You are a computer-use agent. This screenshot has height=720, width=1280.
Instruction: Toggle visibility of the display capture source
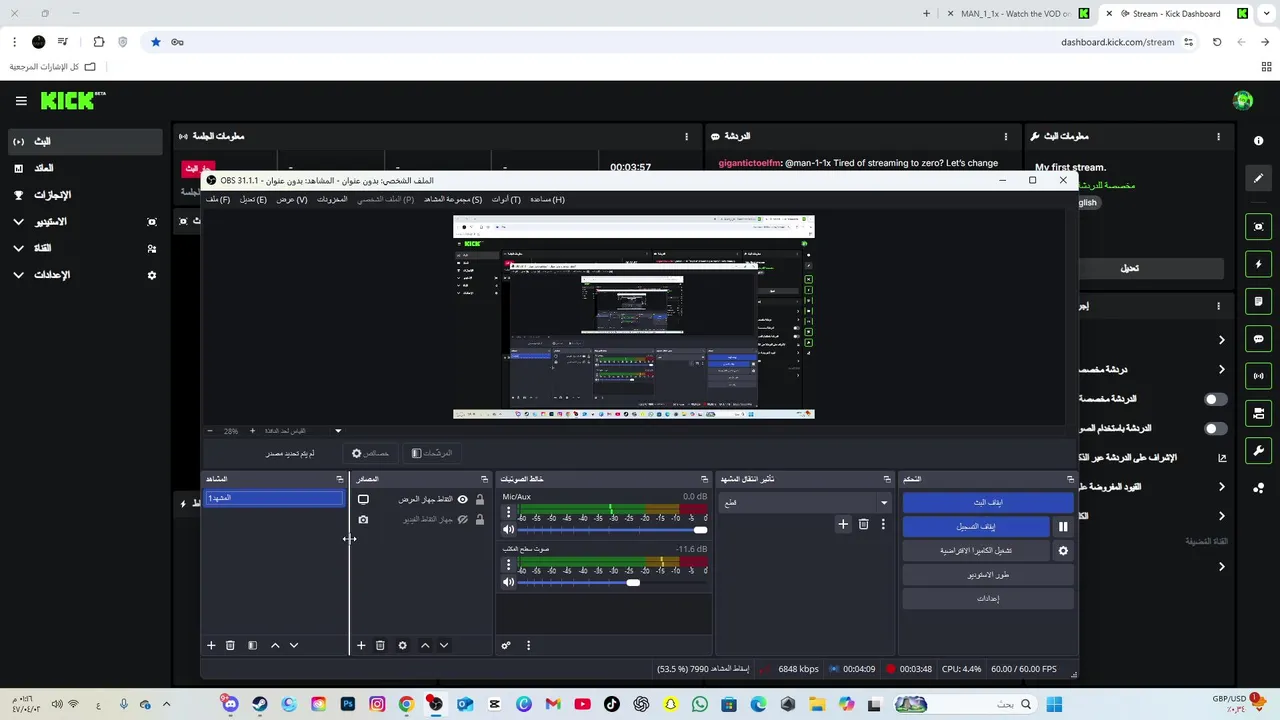pyautogui.click(x=462, y=499)
